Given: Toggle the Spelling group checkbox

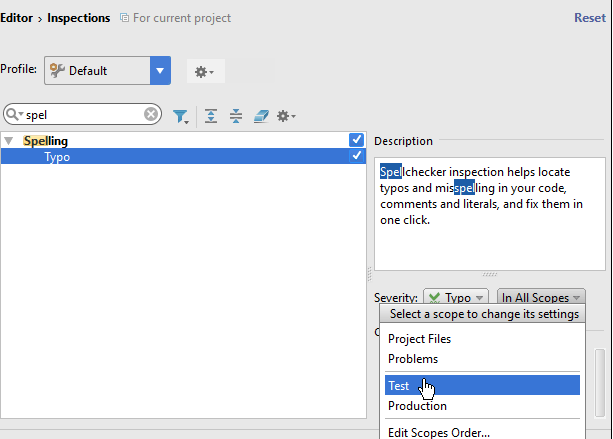Looking at the screenshot, I should point(357,140).
